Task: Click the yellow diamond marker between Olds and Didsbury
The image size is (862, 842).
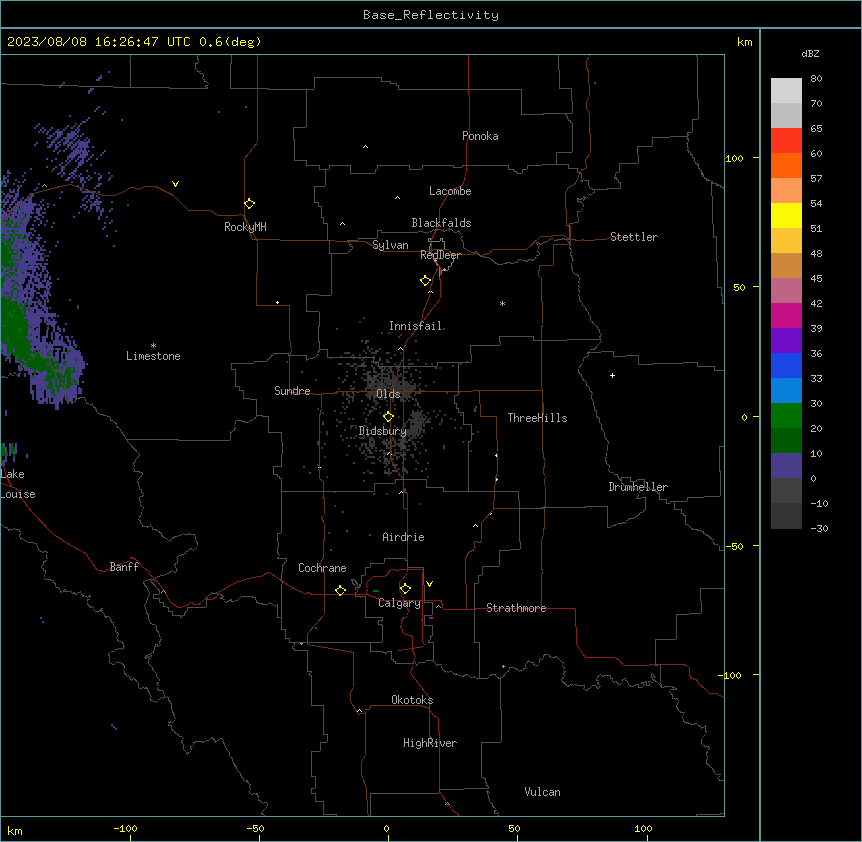Action: tap(388, 417)
